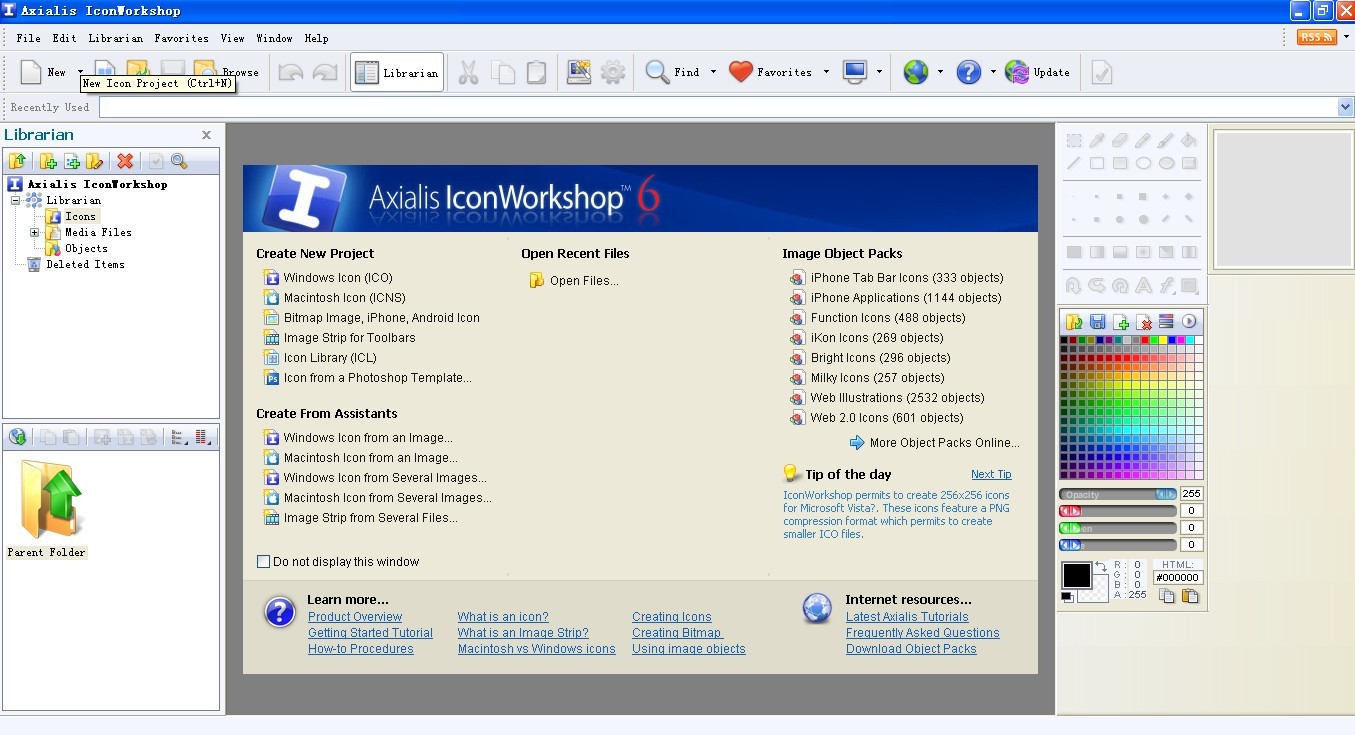Click the save palette floppy disk icon
The image size is (1355, 735).
click(x=1098, y=322)
